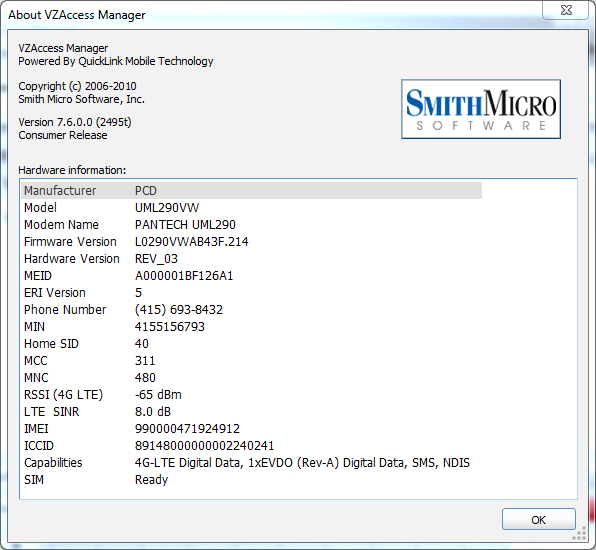Select the MNC row label

[x=36, y=378]
